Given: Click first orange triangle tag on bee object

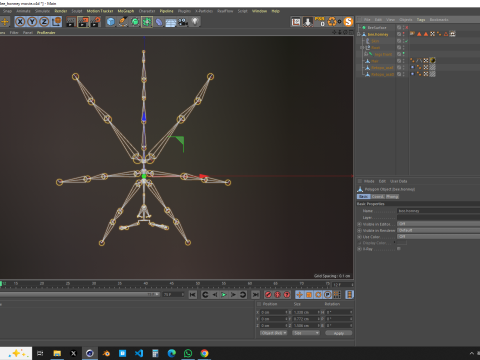Looking at the screenshot, I should [419, 34].
